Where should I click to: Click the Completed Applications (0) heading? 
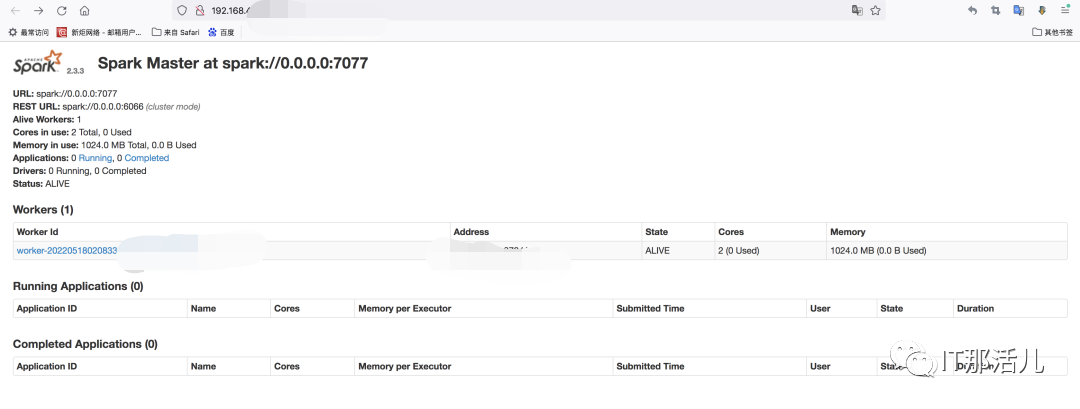pos(85,344)
